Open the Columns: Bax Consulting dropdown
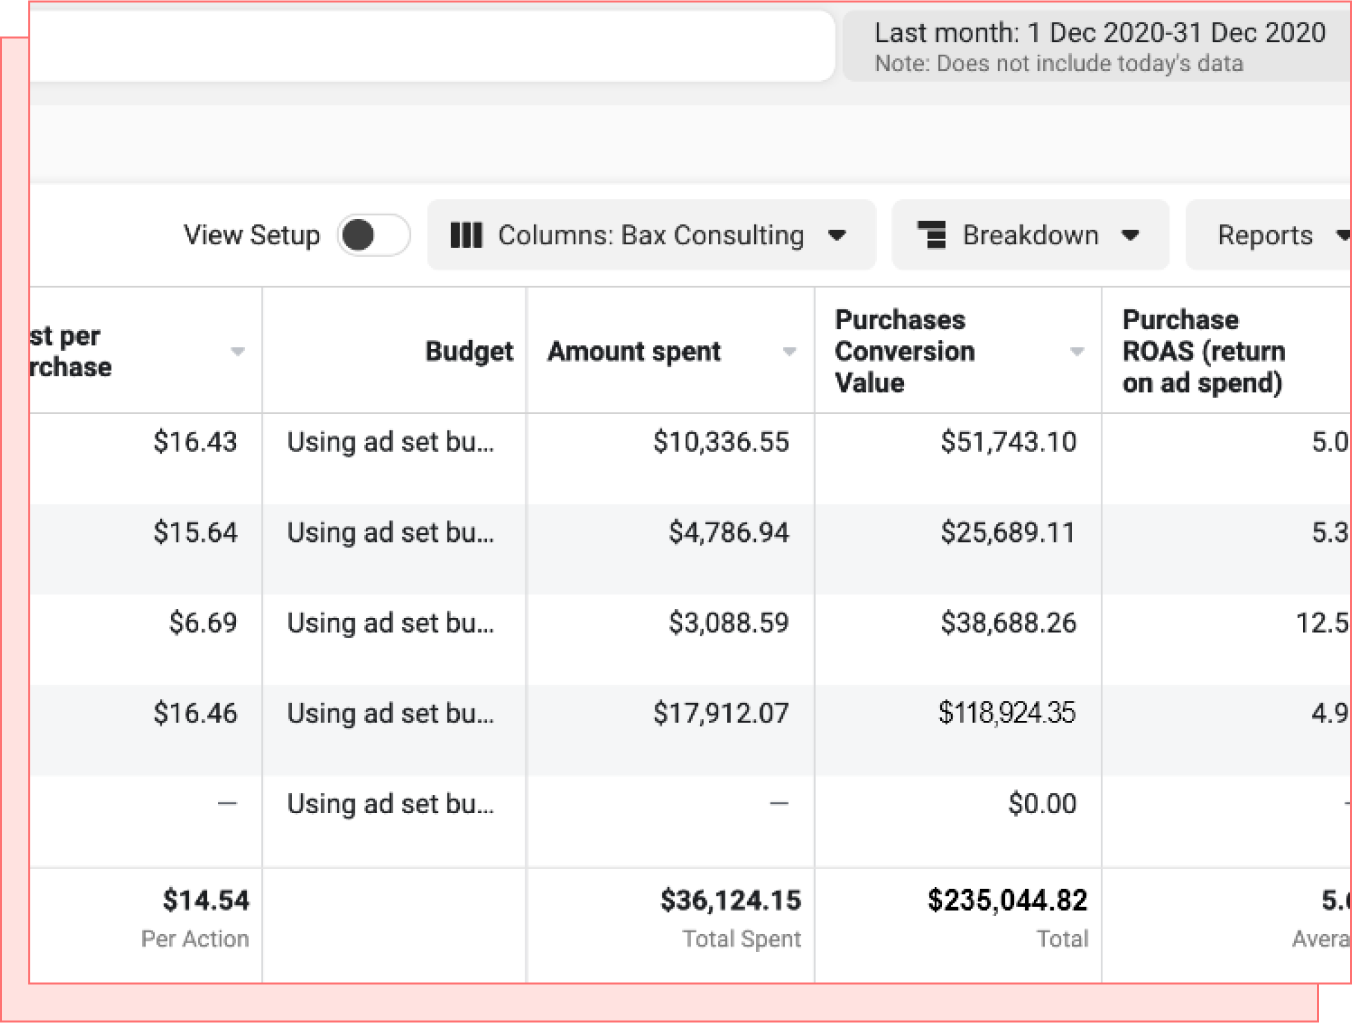This screenshot has width=1352, height=1023. (651, 235)
